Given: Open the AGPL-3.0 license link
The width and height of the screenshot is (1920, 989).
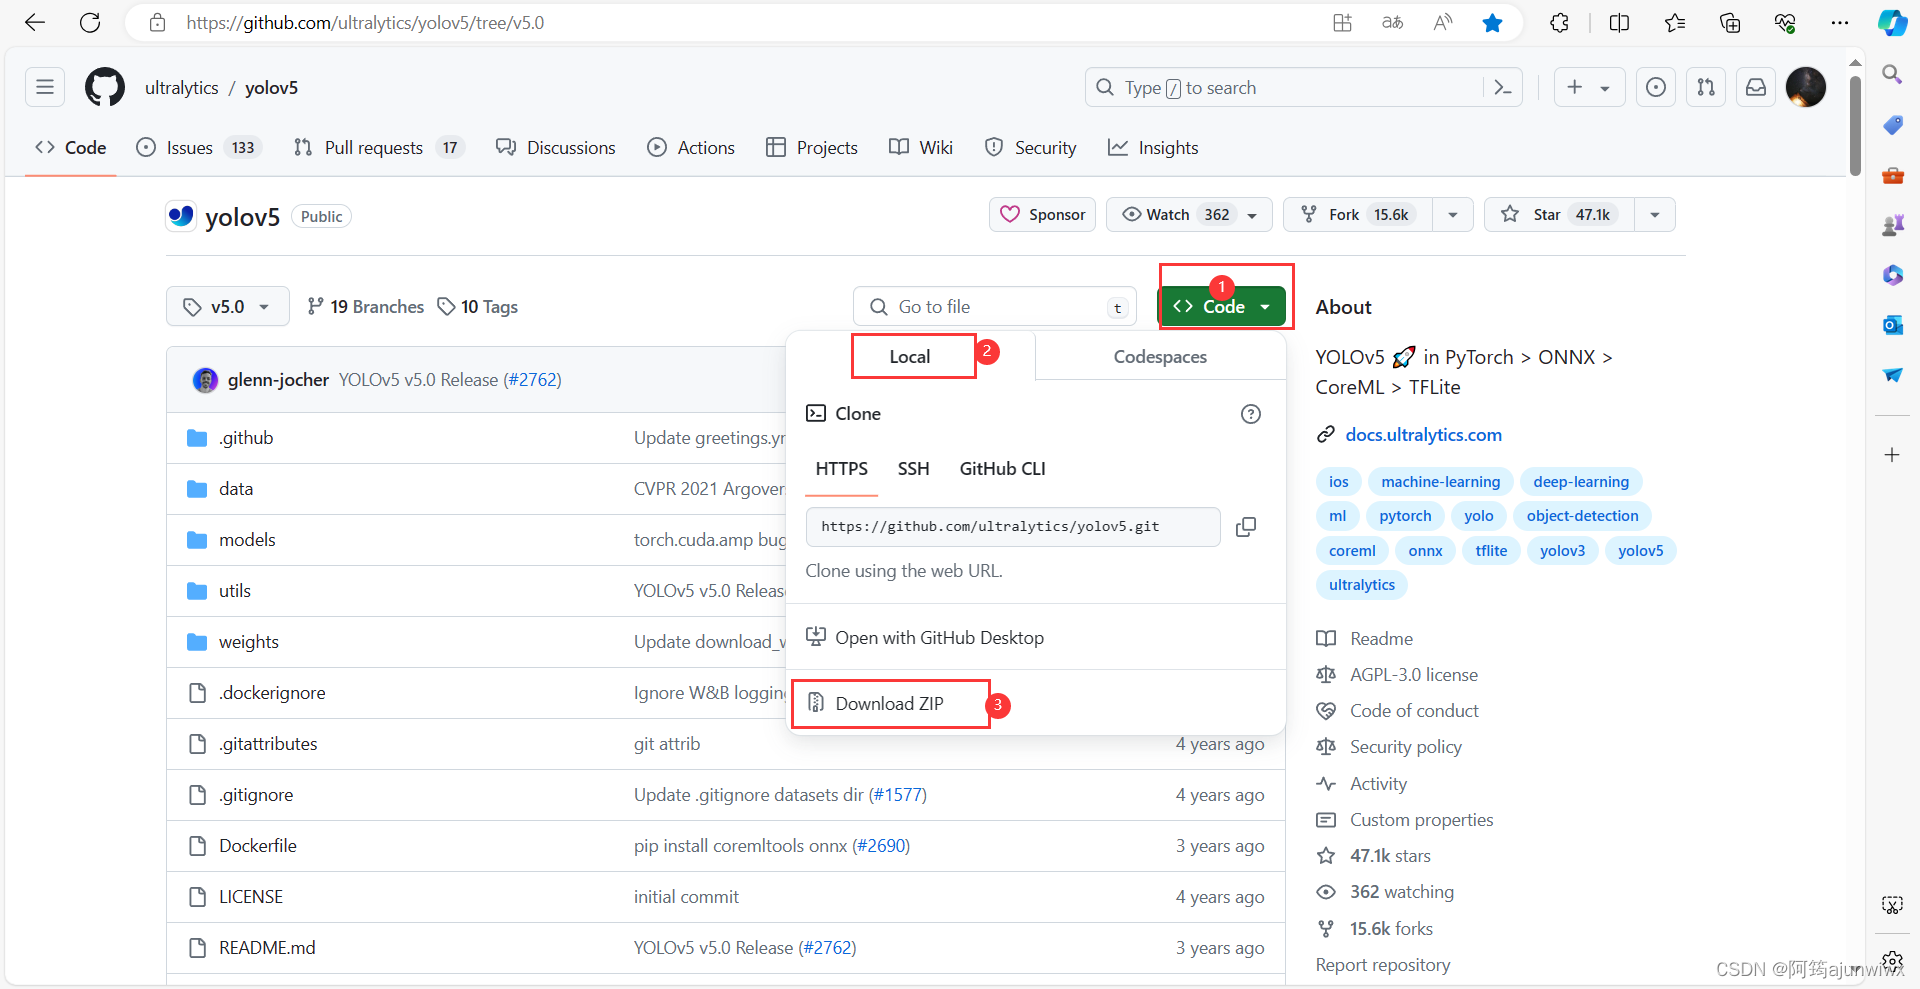Looking at the screenshot, I should [x=1413, y=675].
